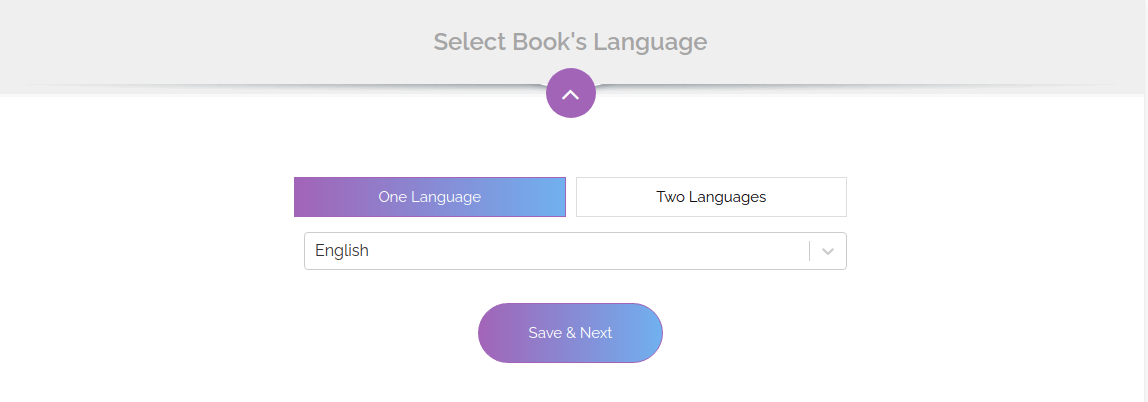Choose the white Two Languages toggle button
This screenshot has height=402, width=1148.
tap(711, 197)
